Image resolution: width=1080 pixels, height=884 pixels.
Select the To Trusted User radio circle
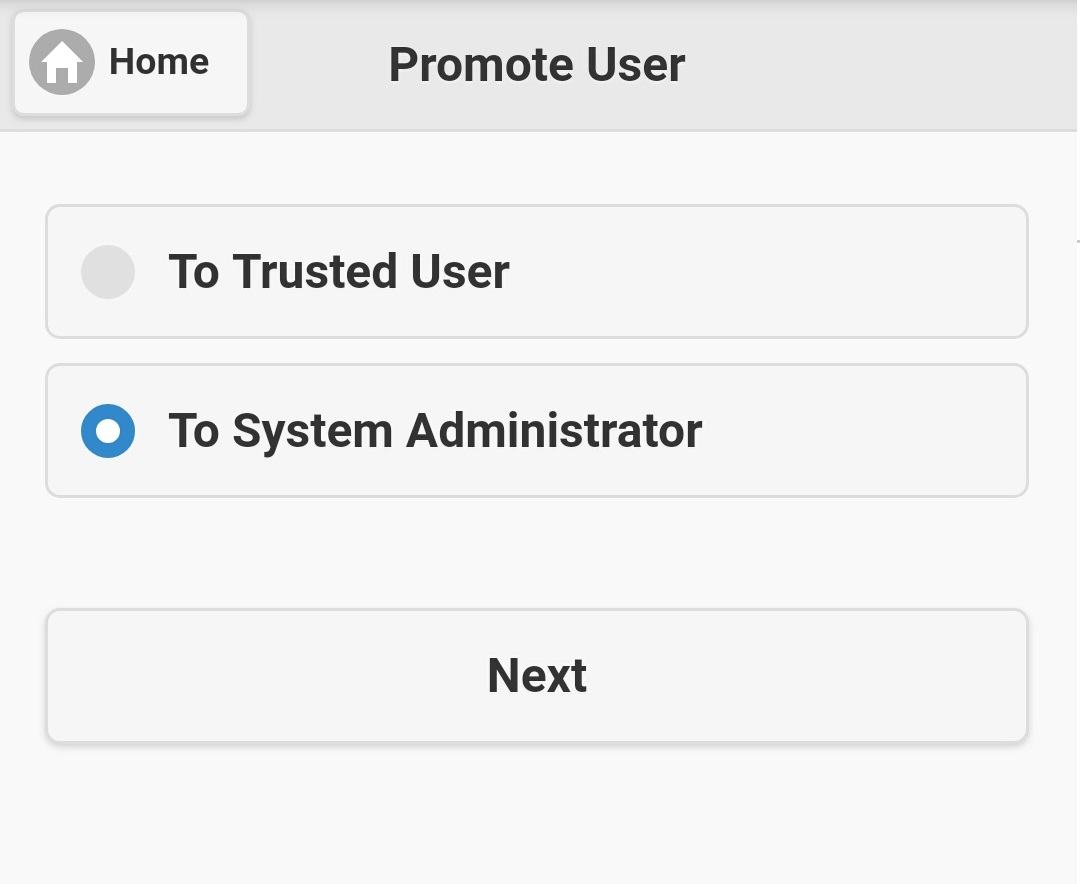pos(108,272)
